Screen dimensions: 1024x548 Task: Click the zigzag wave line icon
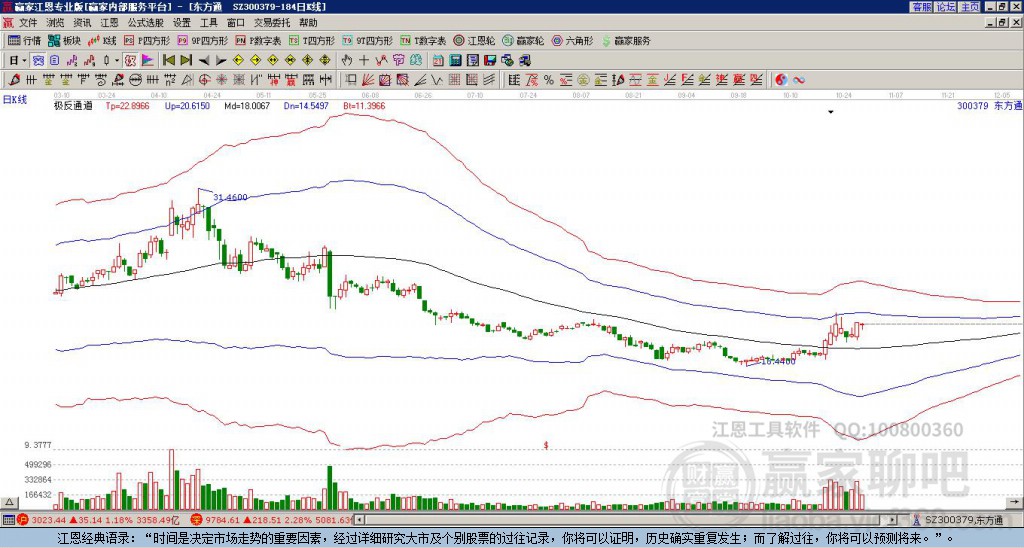point(438,80)
